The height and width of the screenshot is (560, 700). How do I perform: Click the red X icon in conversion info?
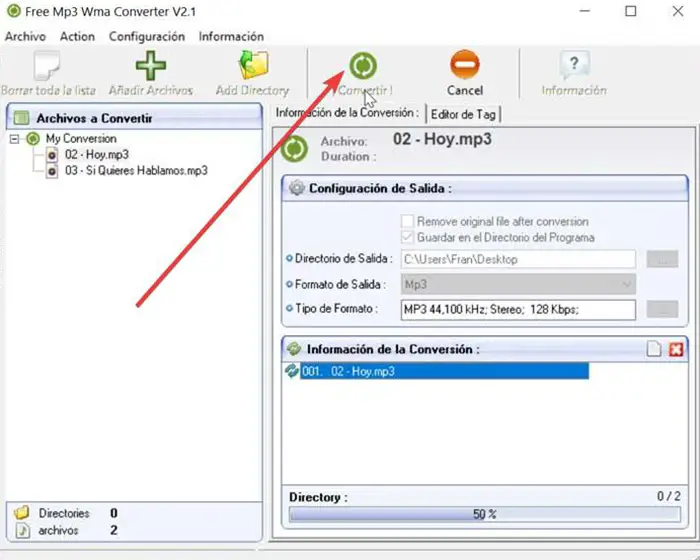(x=676, y=349)
